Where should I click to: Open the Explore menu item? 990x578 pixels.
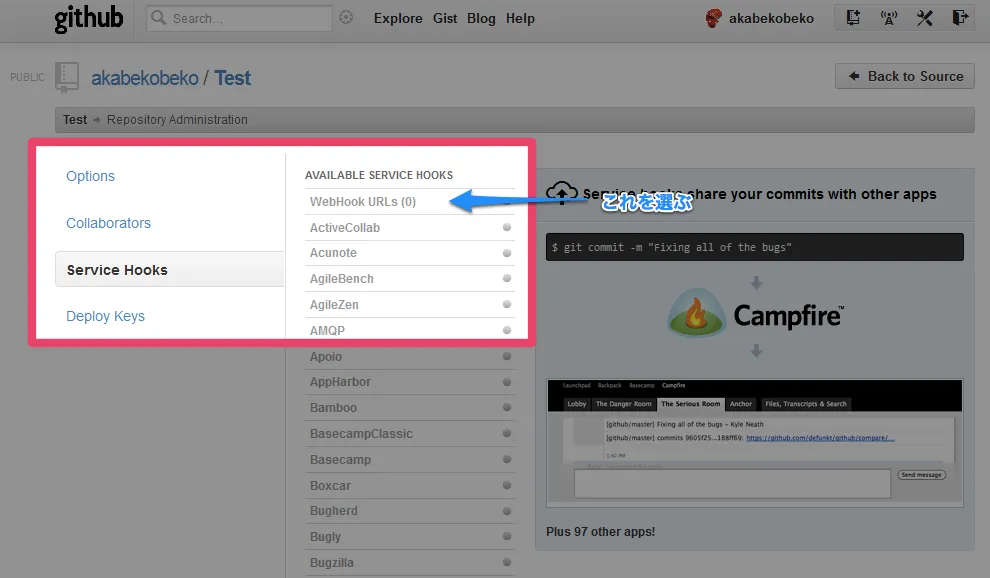[x=398, y=18]
